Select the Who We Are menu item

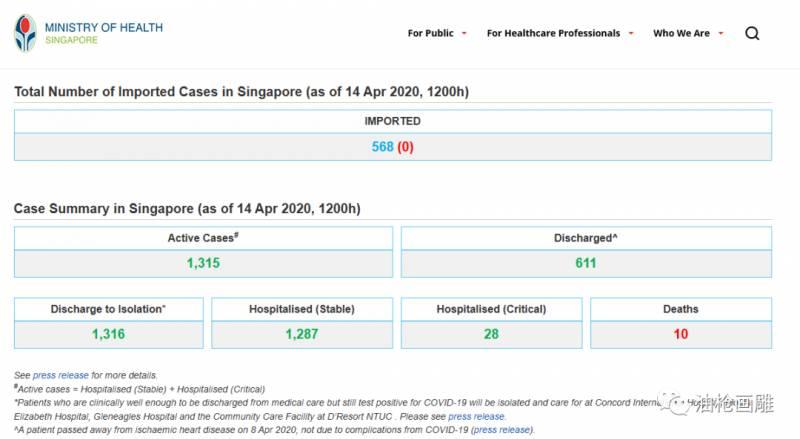[x=681, y=33]
